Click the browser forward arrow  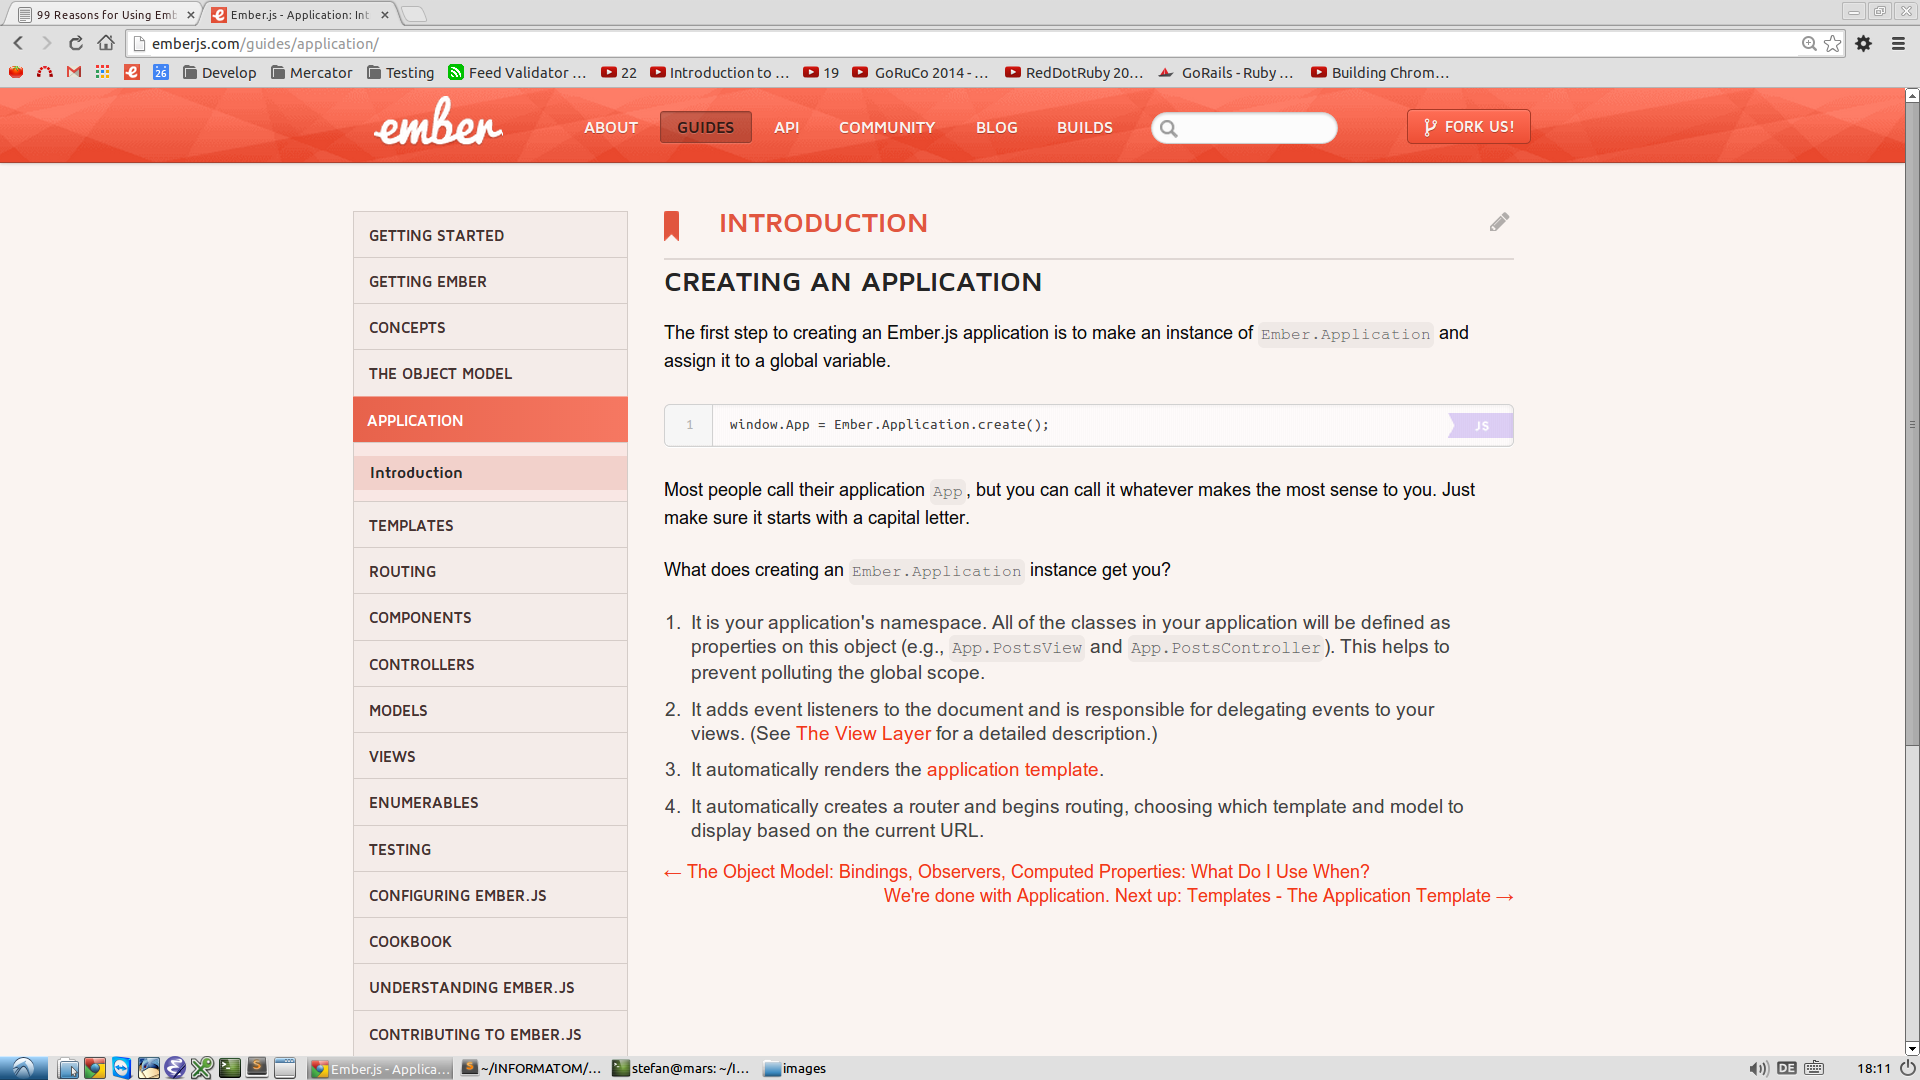[x=46, y=43]
